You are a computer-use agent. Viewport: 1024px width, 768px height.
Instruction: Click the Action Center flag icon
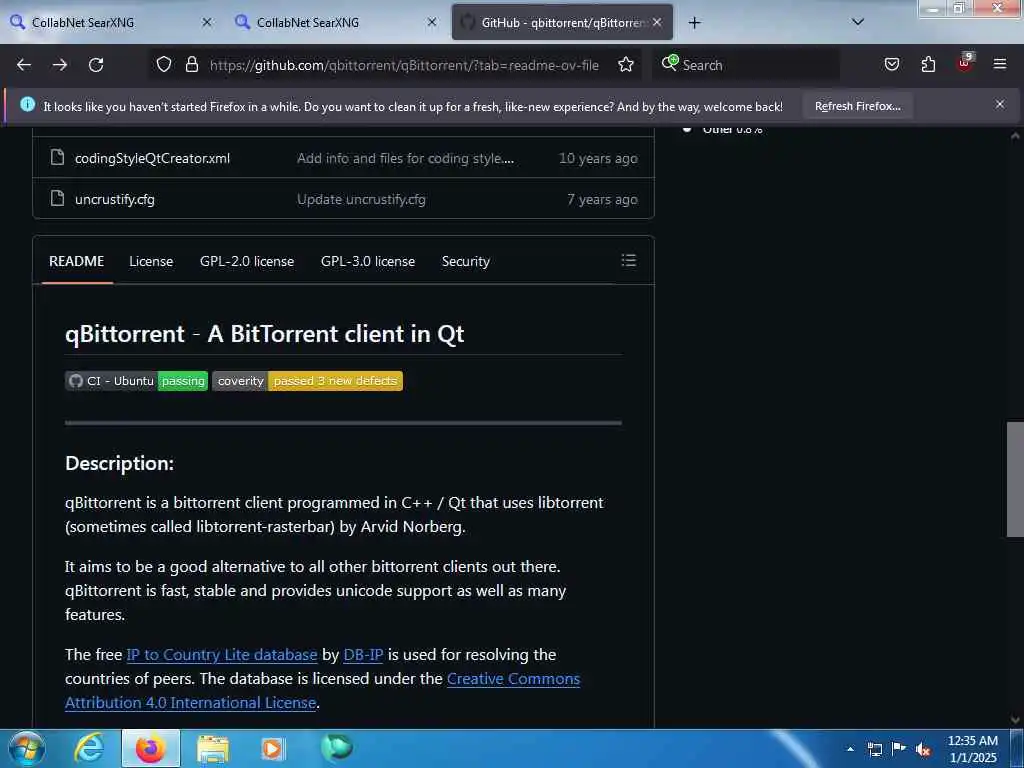(x=899, y=748)
